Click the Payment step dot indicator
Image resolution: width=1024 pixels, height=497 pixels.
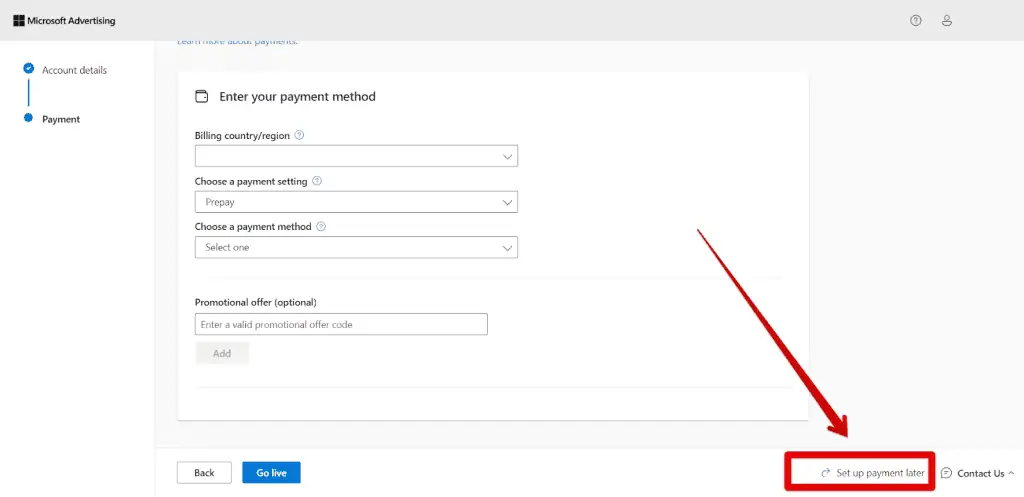click(x=28, y=118)
